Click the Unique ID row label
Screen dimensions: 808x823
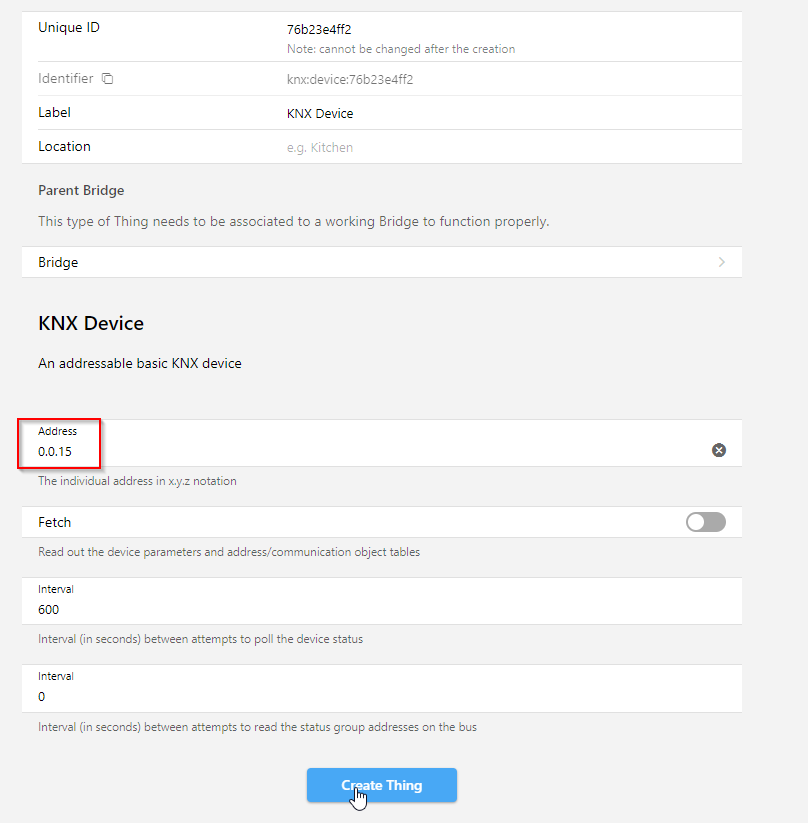click(69, 27)
